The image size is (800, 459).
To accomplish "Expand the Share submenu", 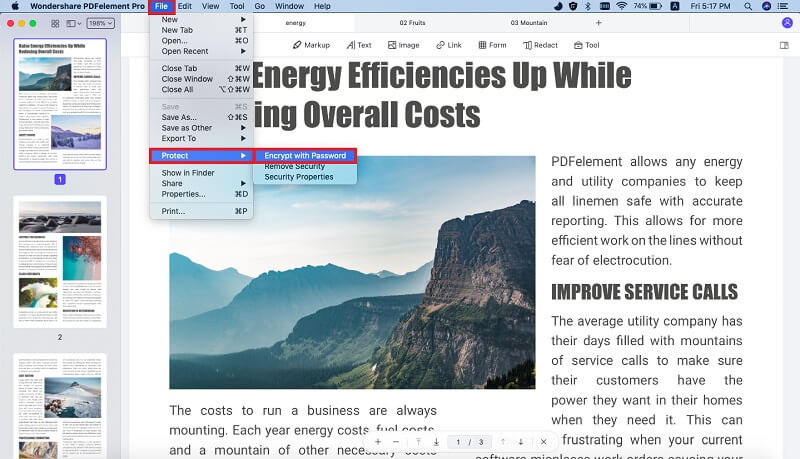I will pos(202,184).
